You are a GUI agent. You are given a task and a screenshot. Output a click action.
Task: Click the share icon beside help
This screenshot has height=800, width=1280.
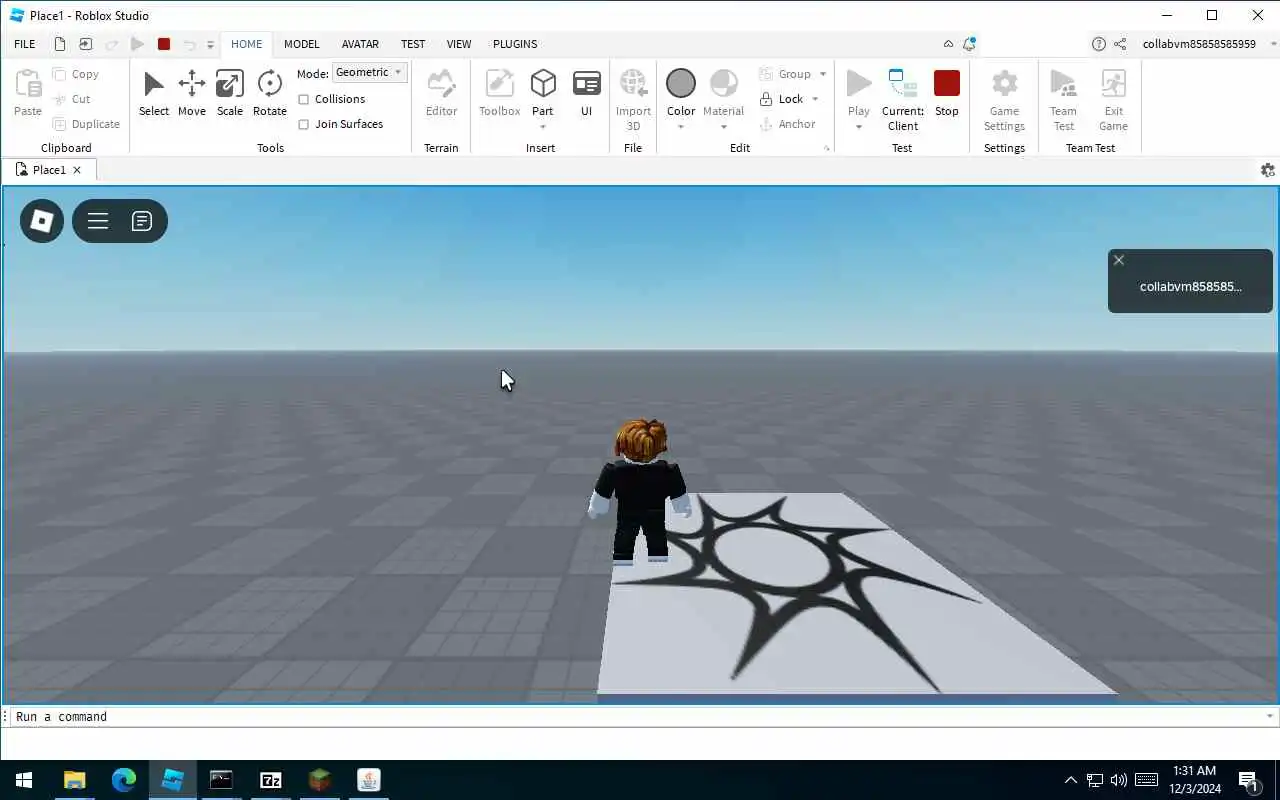1120,44
